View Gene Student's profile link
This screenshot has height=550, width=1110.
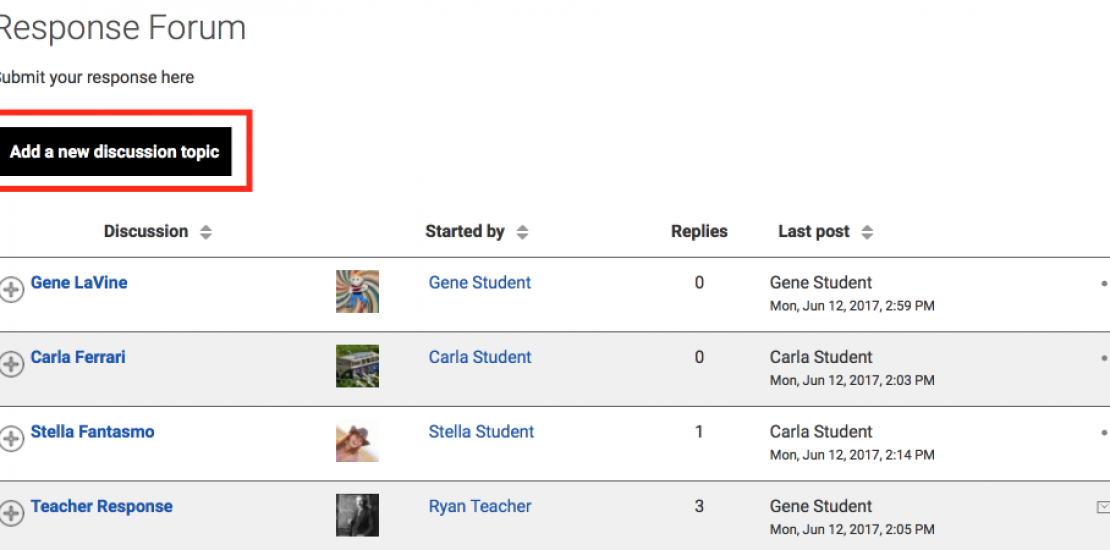[x=479, y=282]
